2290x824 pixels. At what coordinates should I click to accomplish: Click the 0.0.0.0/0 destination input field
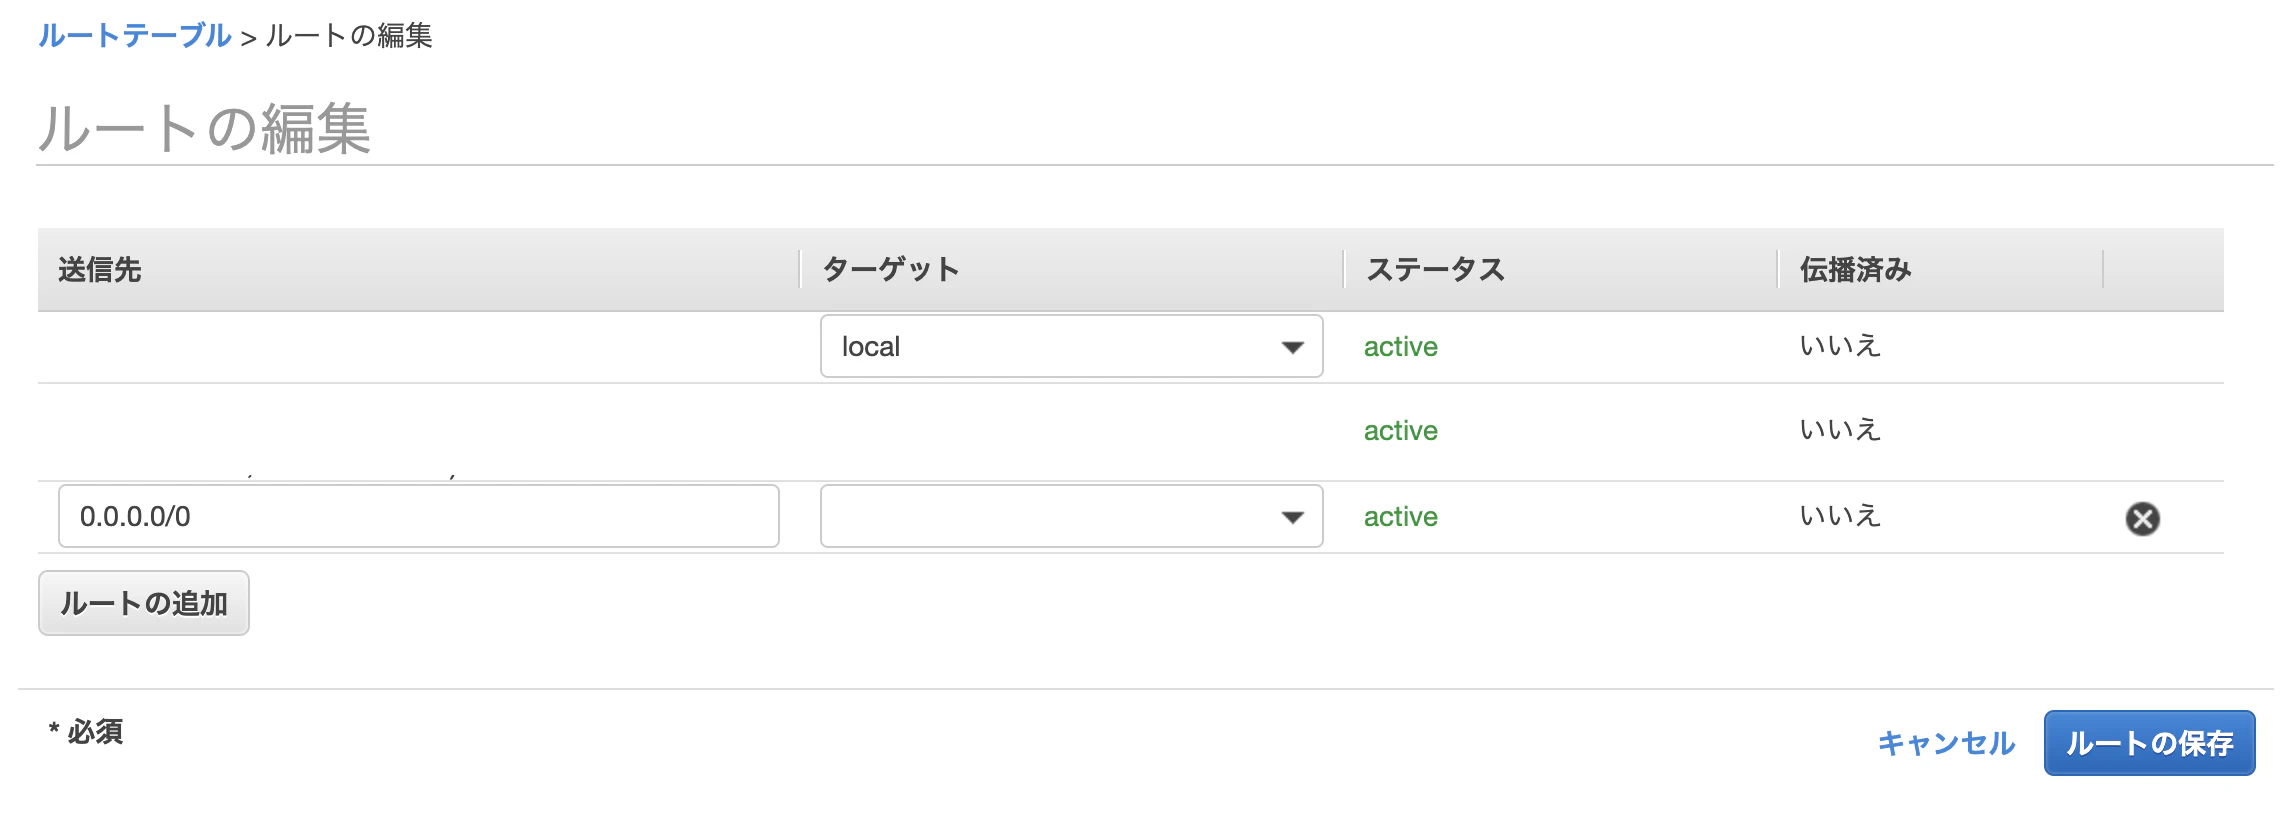click(418, 516)
